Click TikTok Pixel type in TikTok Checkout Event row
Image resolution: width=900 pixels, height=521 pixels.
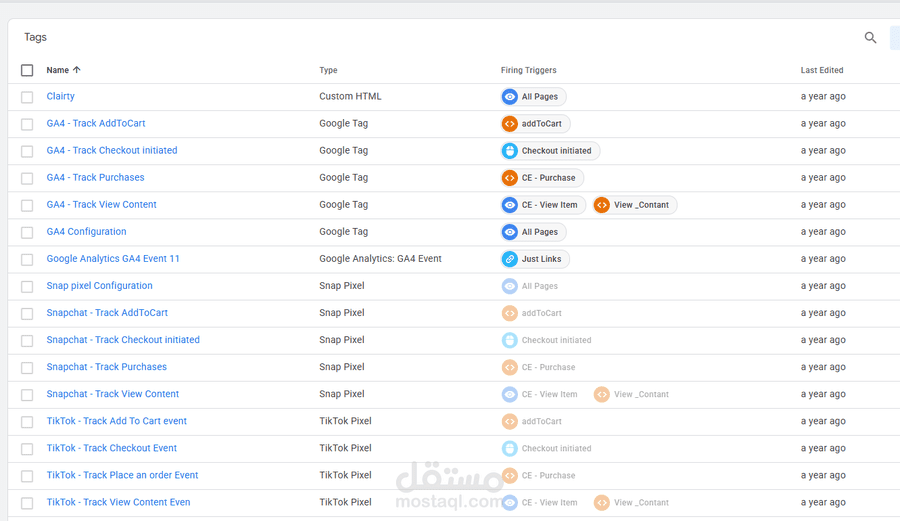point(346,448)
